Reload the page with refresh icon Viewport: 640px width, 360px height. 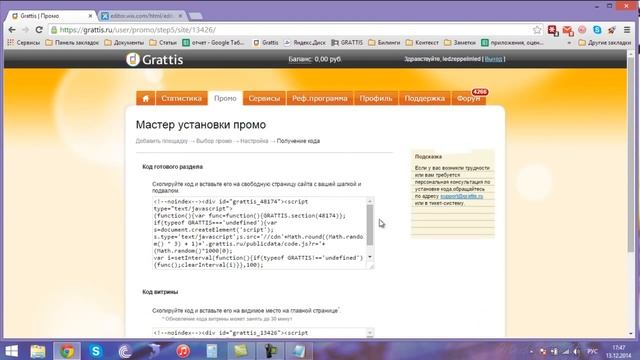pos(39,30)
